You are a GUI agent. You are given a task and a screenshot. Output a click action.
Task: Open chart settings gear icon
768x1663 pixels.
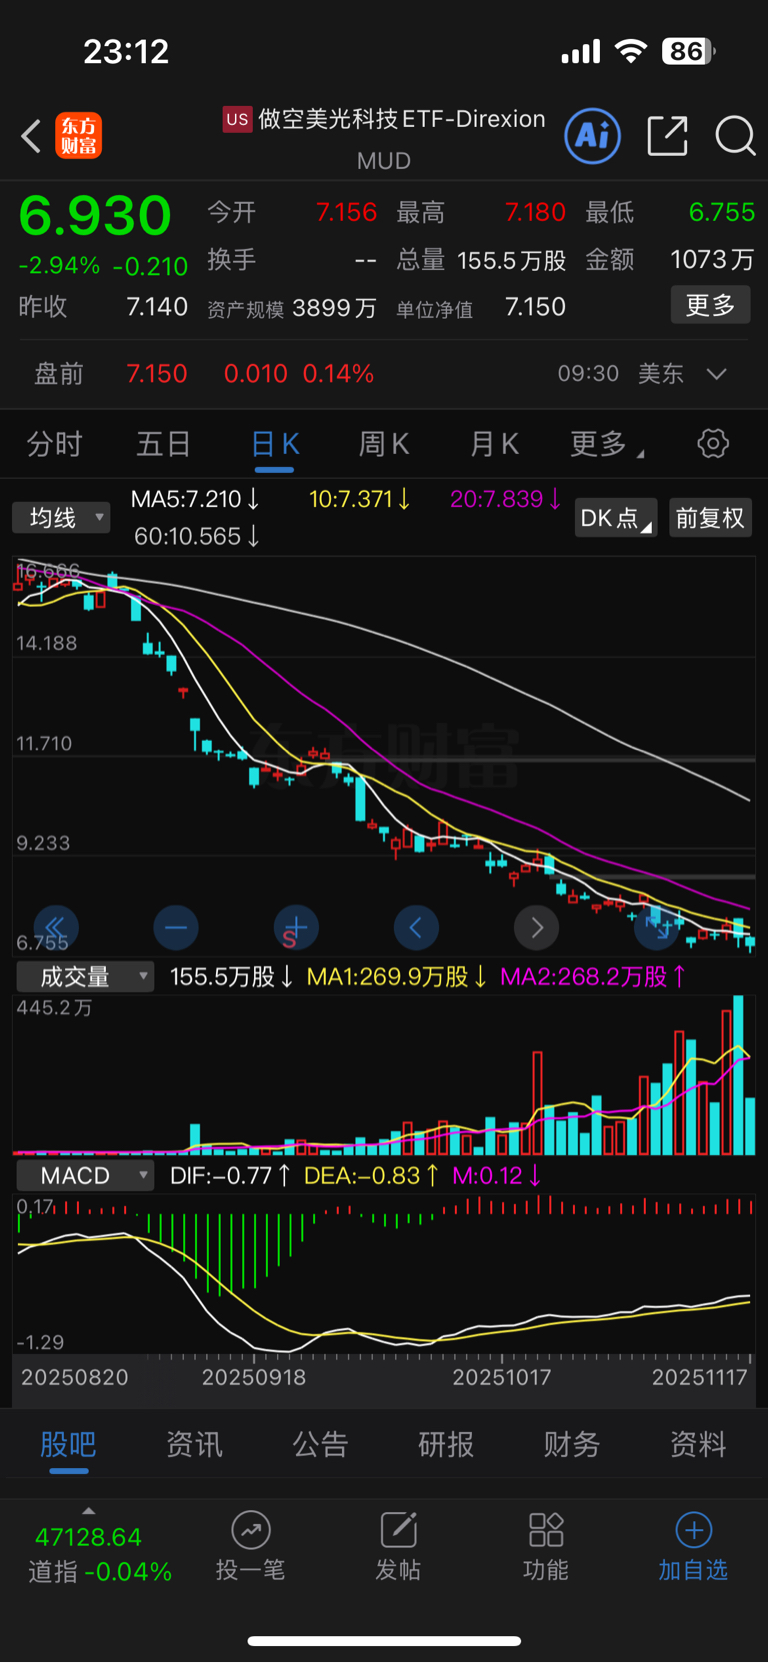tap(713, 443)
